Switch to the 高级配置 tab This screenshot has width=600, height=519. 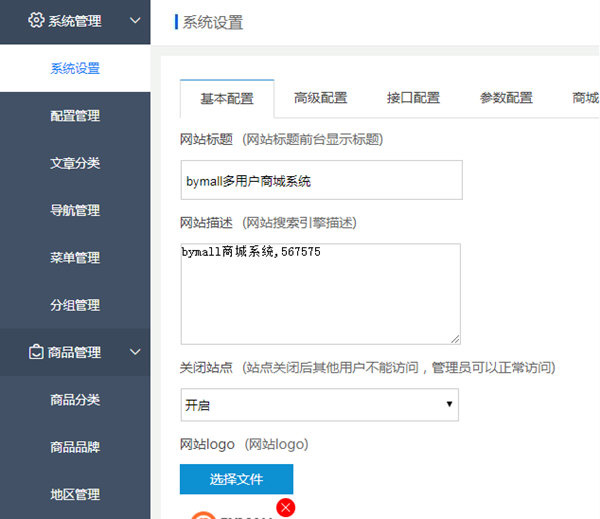coord(320,98)
